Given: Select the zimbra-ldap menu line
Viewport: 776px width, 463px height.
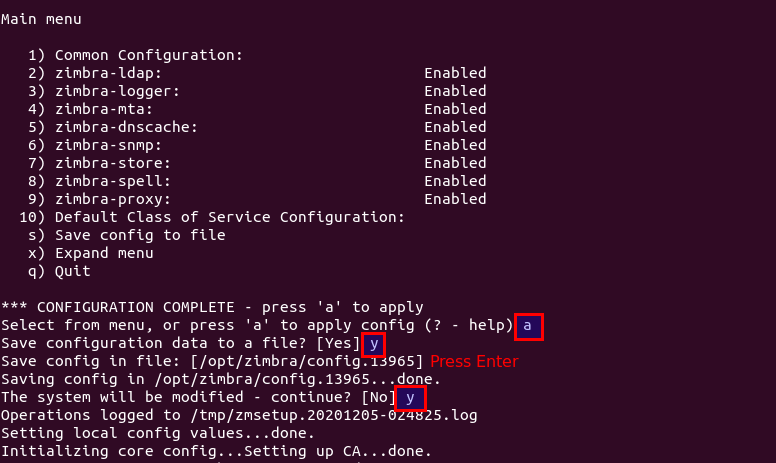Looking at the screenshot, I should click(x=108, y=73).
